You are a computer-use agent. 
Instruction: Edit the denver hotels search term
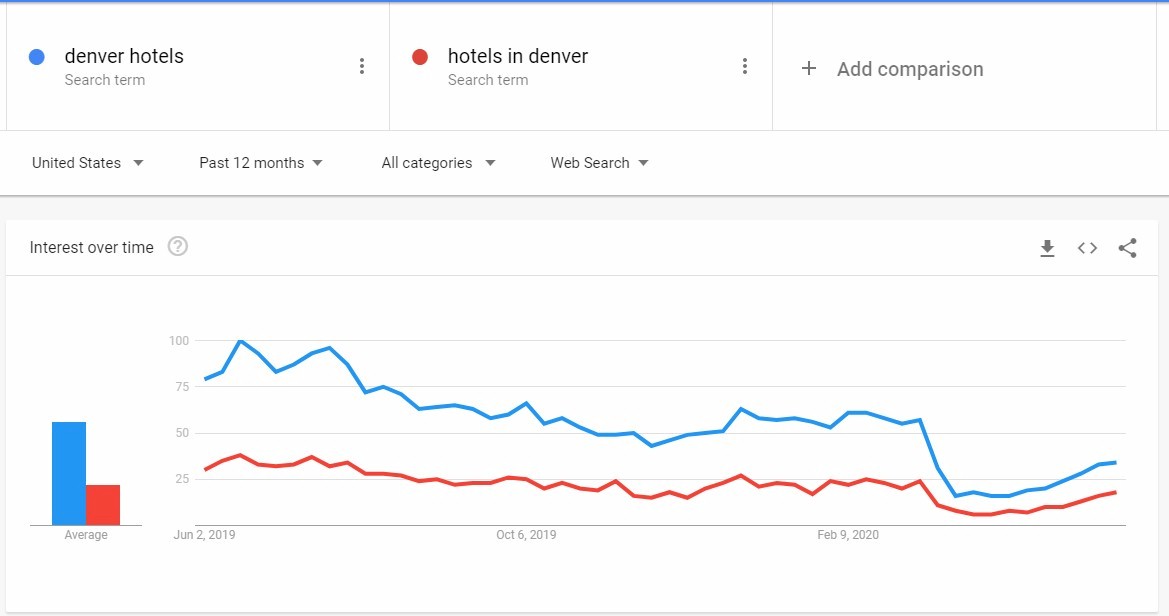[124, 56]
